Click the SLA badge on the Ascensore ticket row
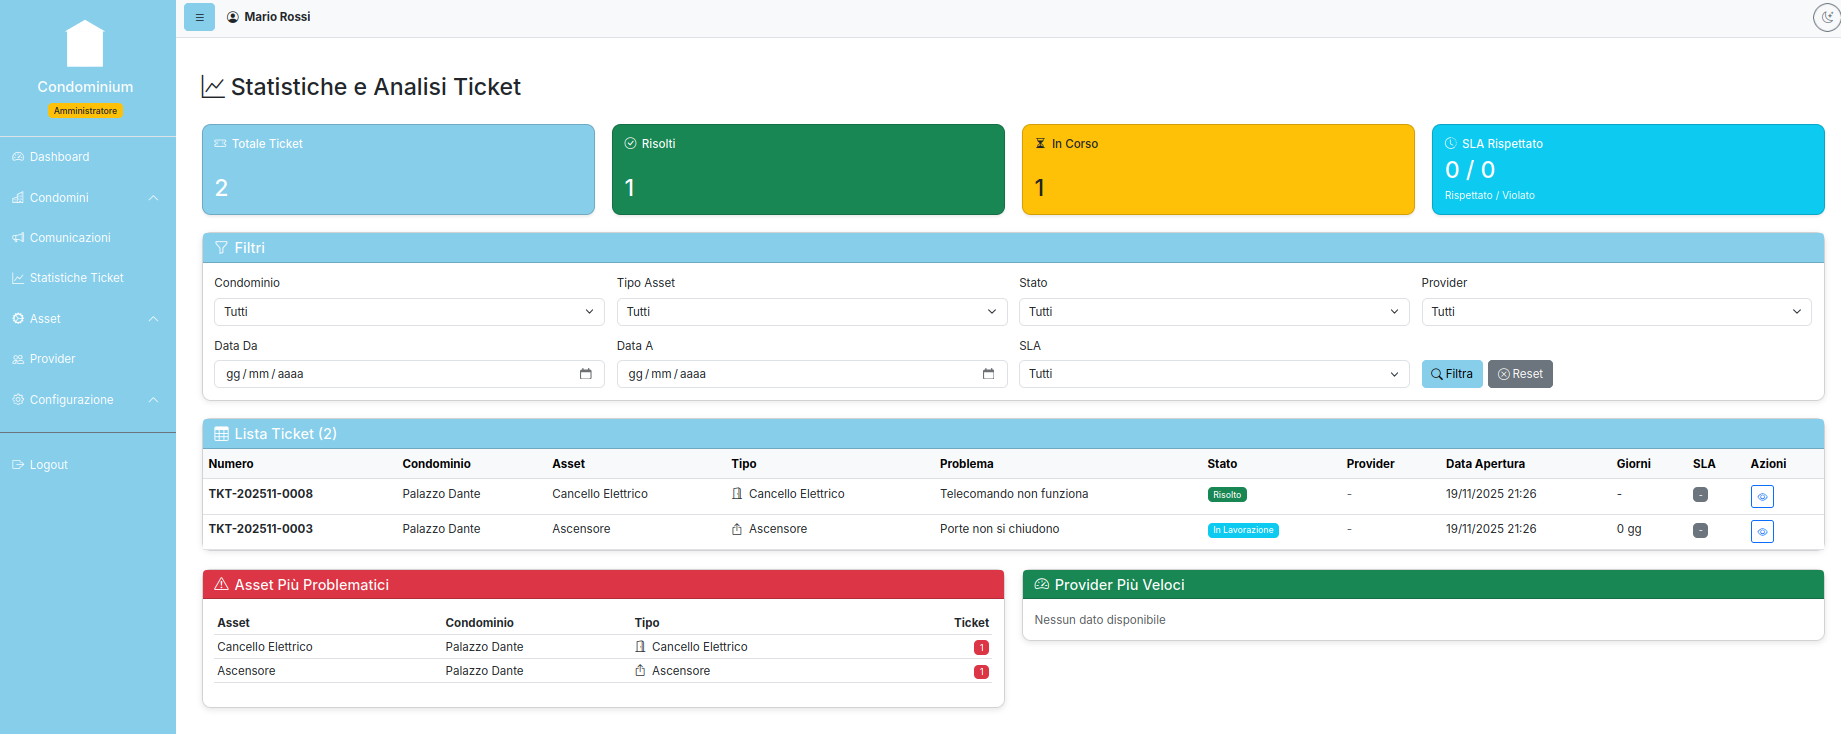Viewport: 1841px width, 734px height. 1699,530
